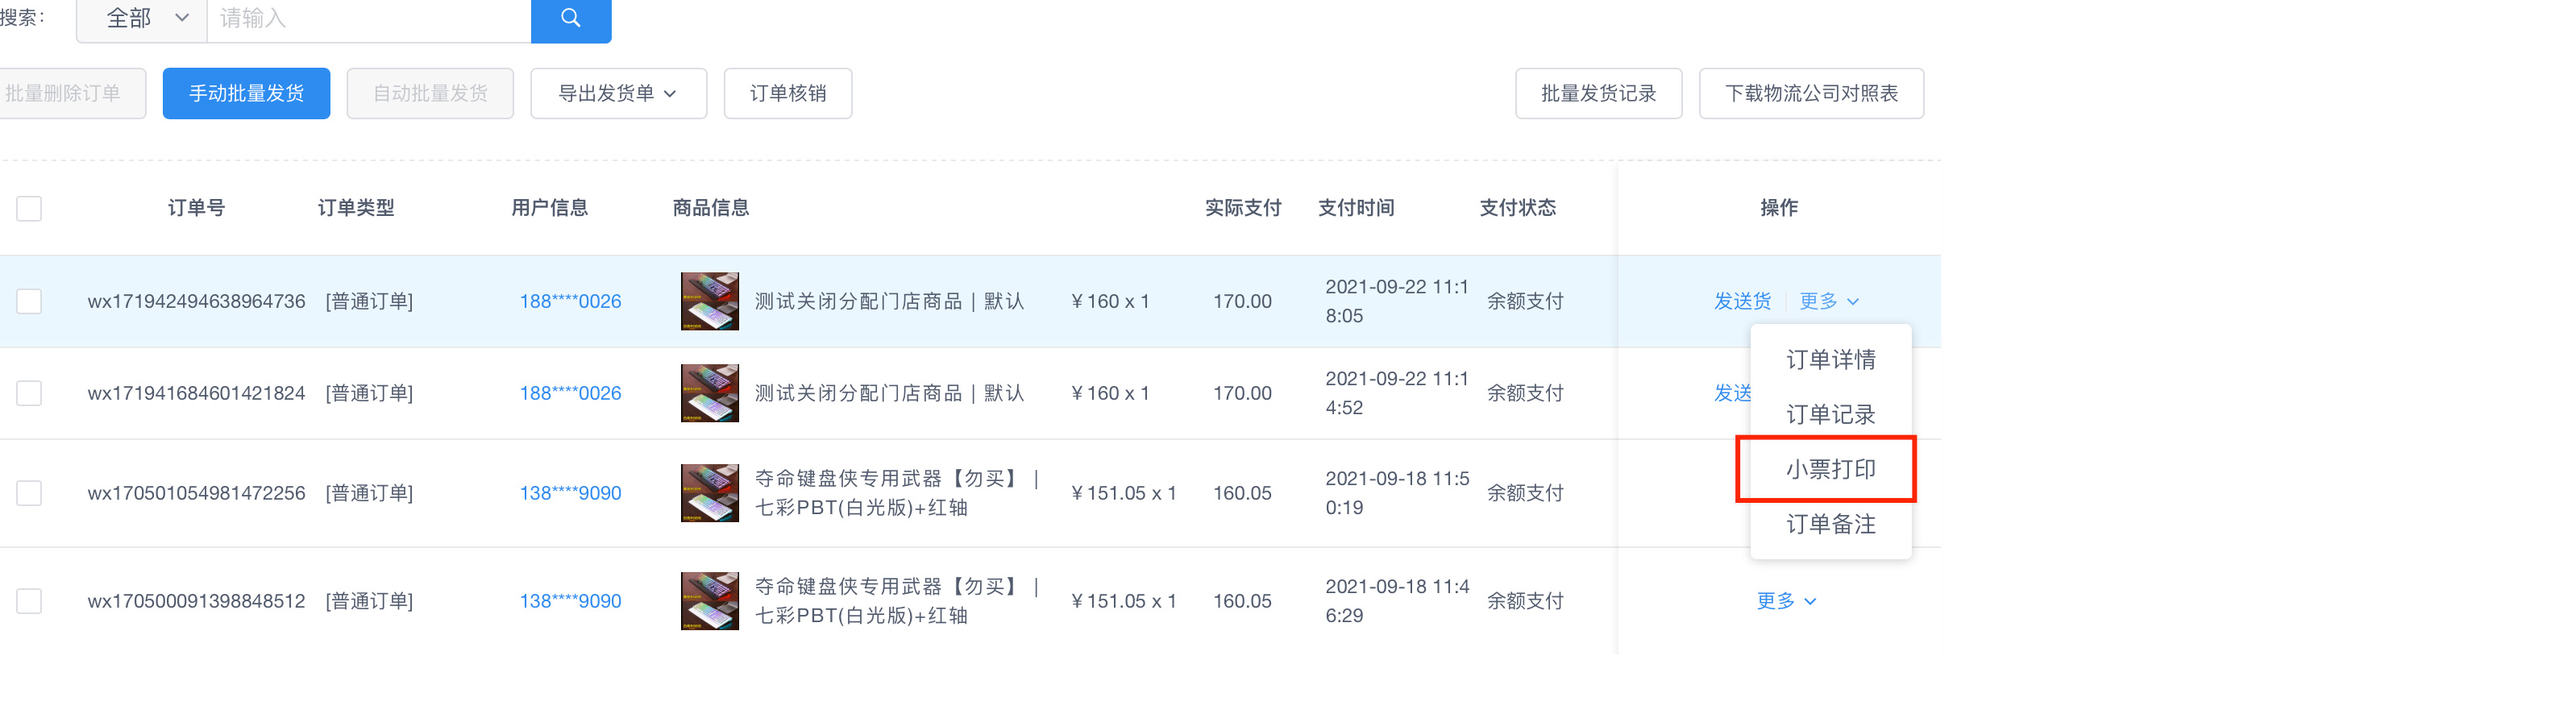
Task: Select checkbox for order wx170501054981472256
Action: pos(29,493)
